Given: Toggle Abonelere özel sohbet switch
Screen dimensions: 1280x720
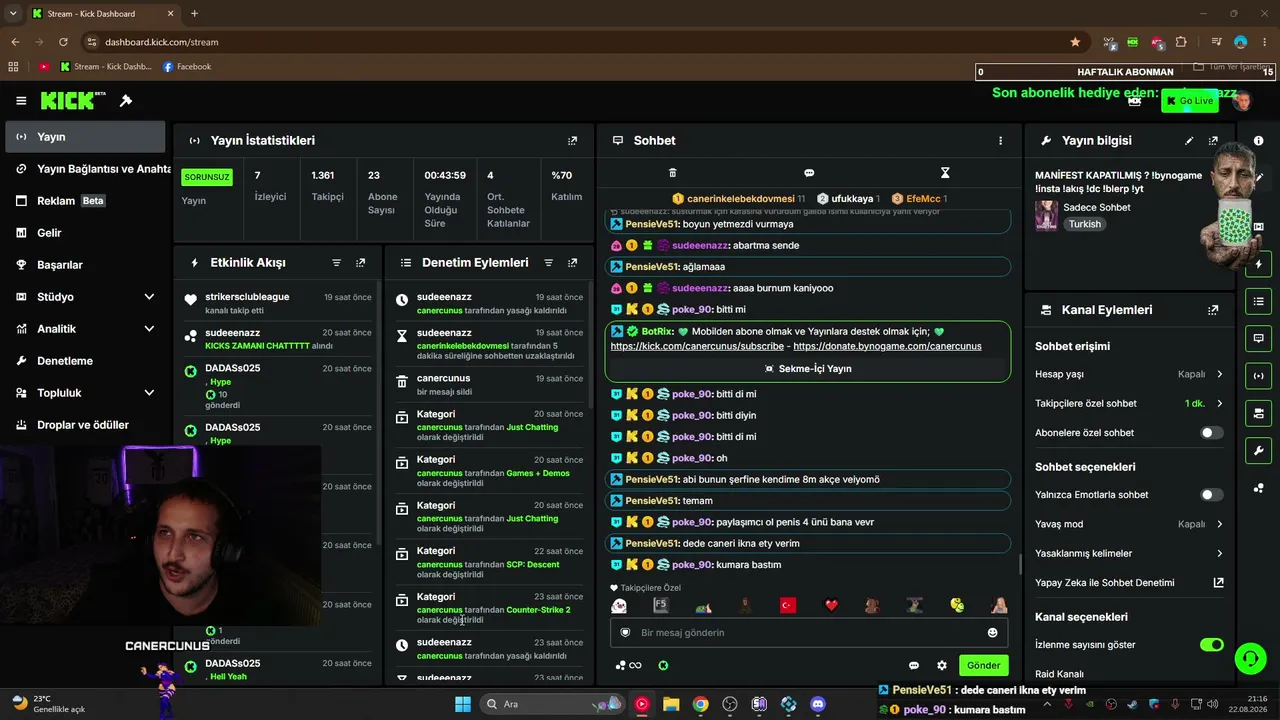Looking at the screenshot, I should click(1211, 433).
